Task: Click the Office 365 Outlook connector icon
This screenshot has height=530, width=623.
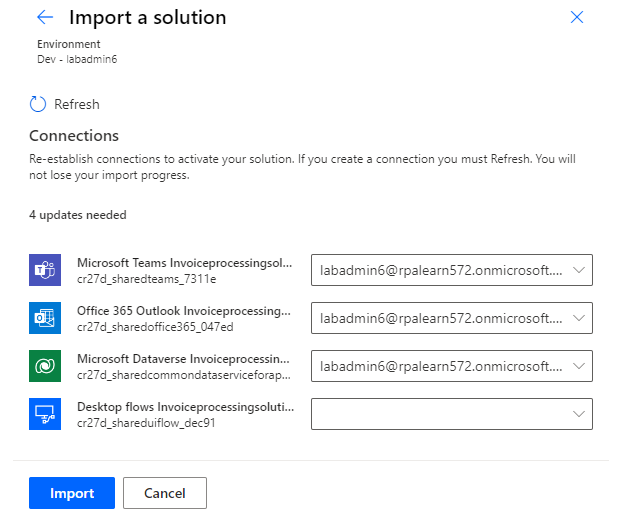Action: tap(45, 318)
